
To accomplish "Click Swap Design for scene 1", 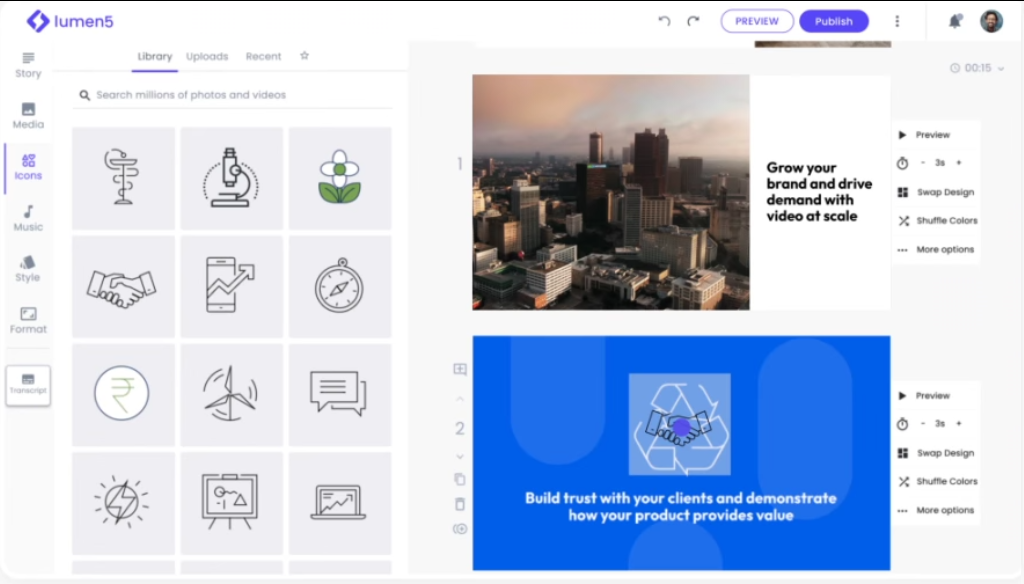I will click(x=936, y=192).
